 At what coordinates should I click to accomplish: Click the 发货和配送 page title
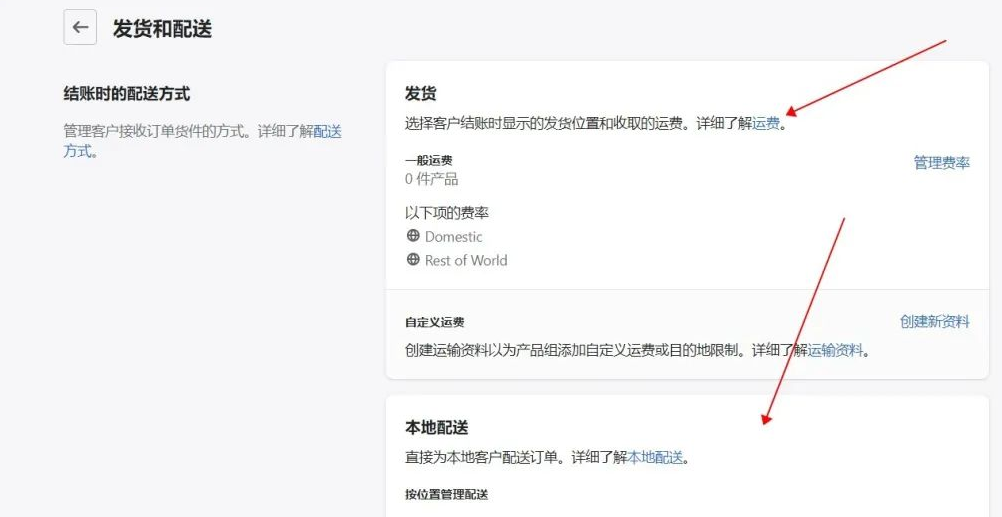(162, 28)
